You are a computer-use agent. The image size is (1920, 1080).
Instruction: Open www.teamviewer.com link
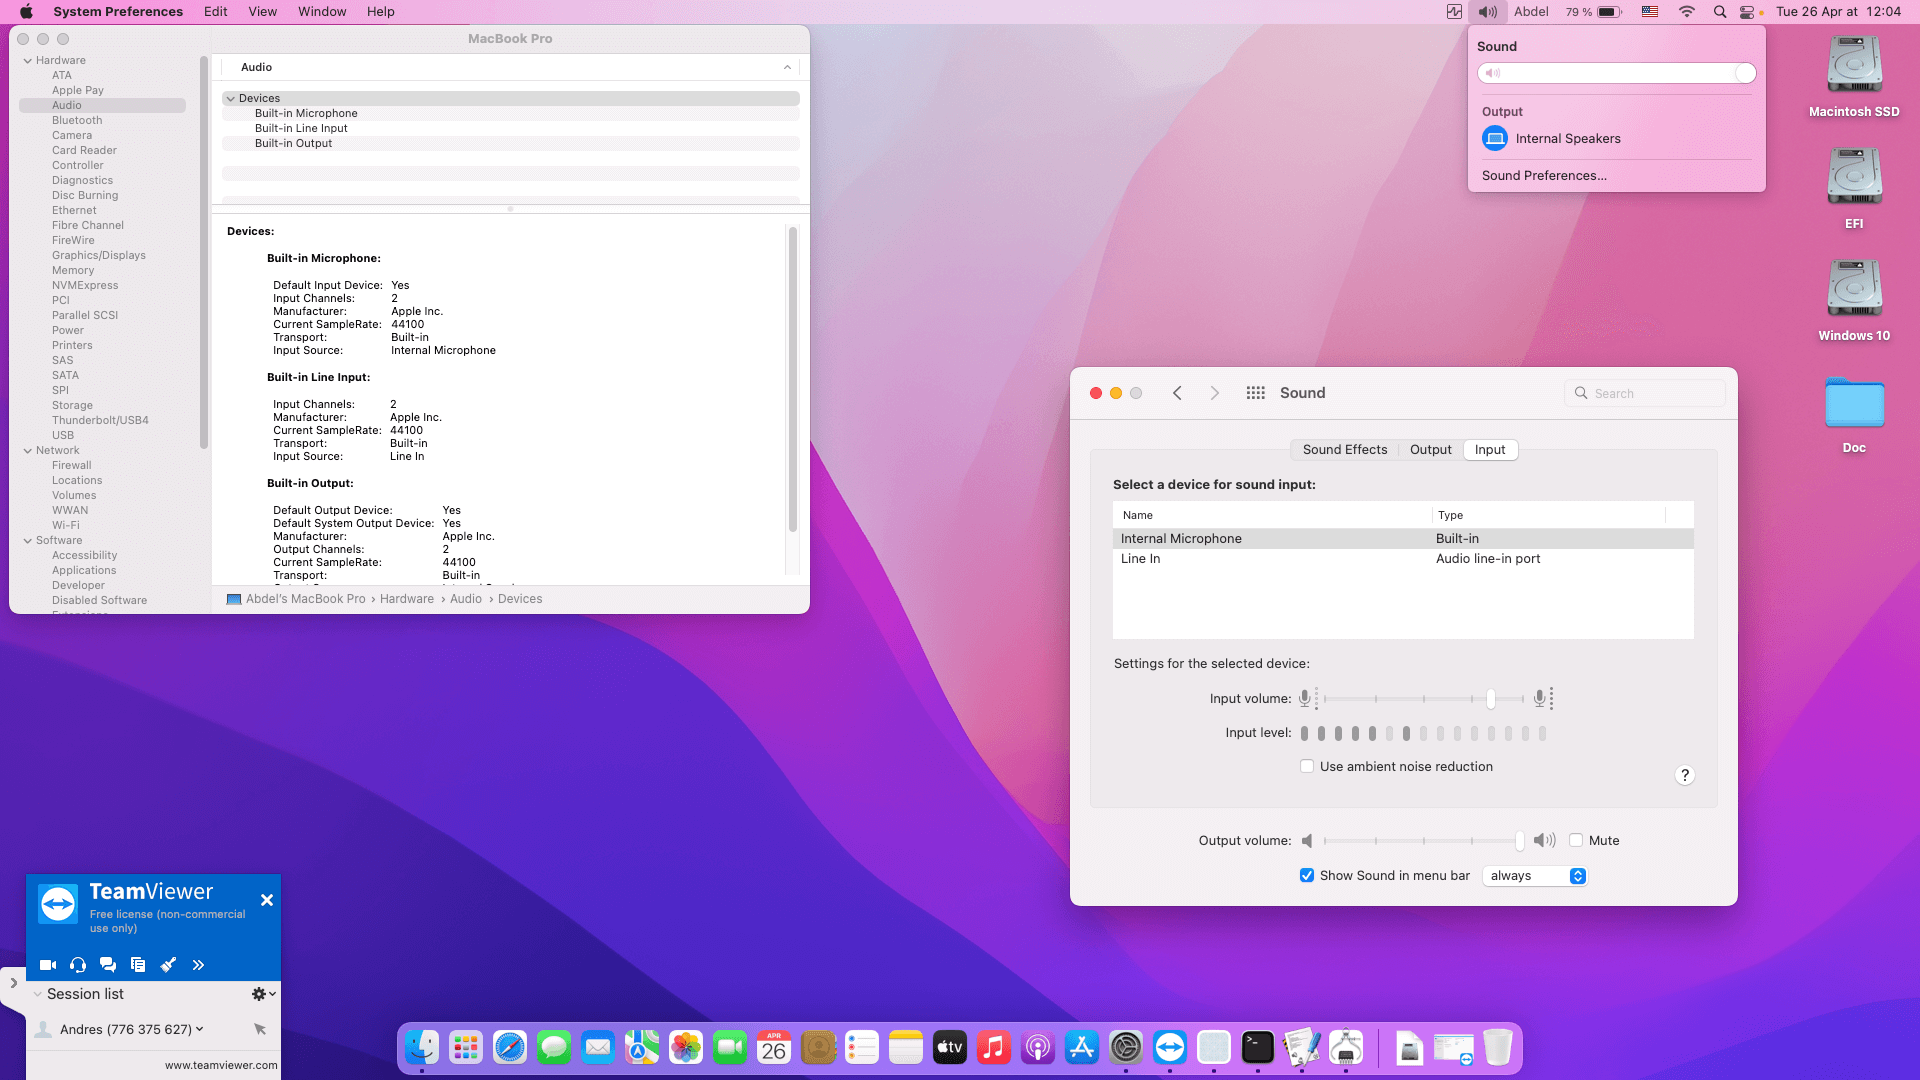tap(221, 1065)
